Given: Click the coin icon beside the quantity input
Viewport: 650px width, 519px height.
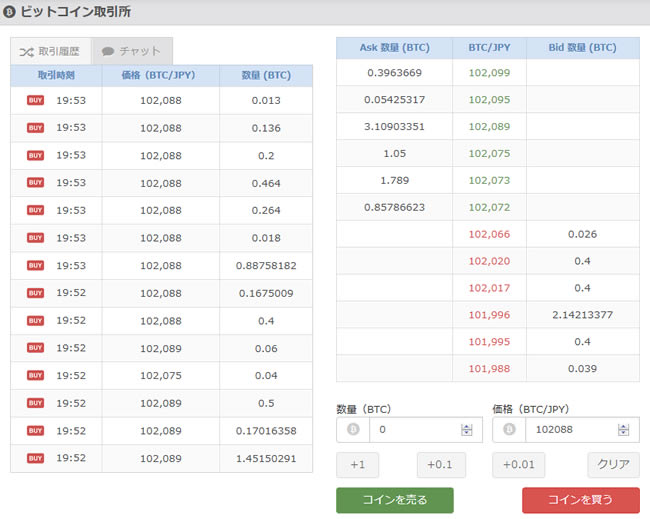Looking at the screenshot, I should point(353,429).
